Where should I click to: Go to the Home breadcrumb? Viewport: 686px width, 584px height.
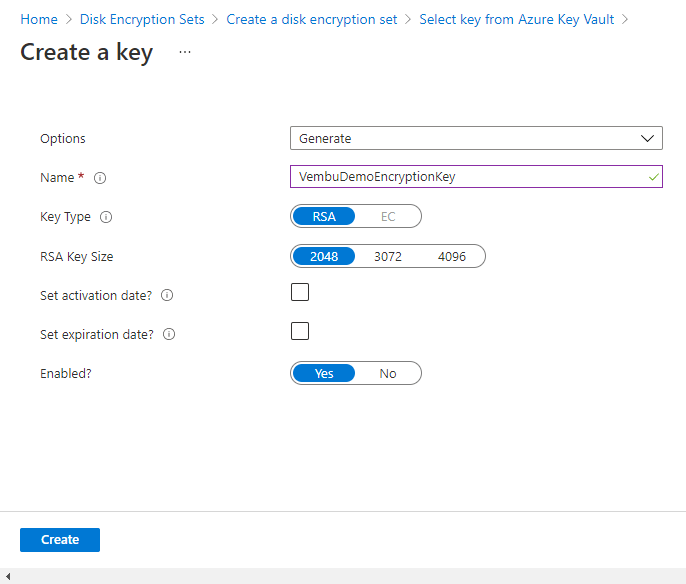(x=39, y=19)
